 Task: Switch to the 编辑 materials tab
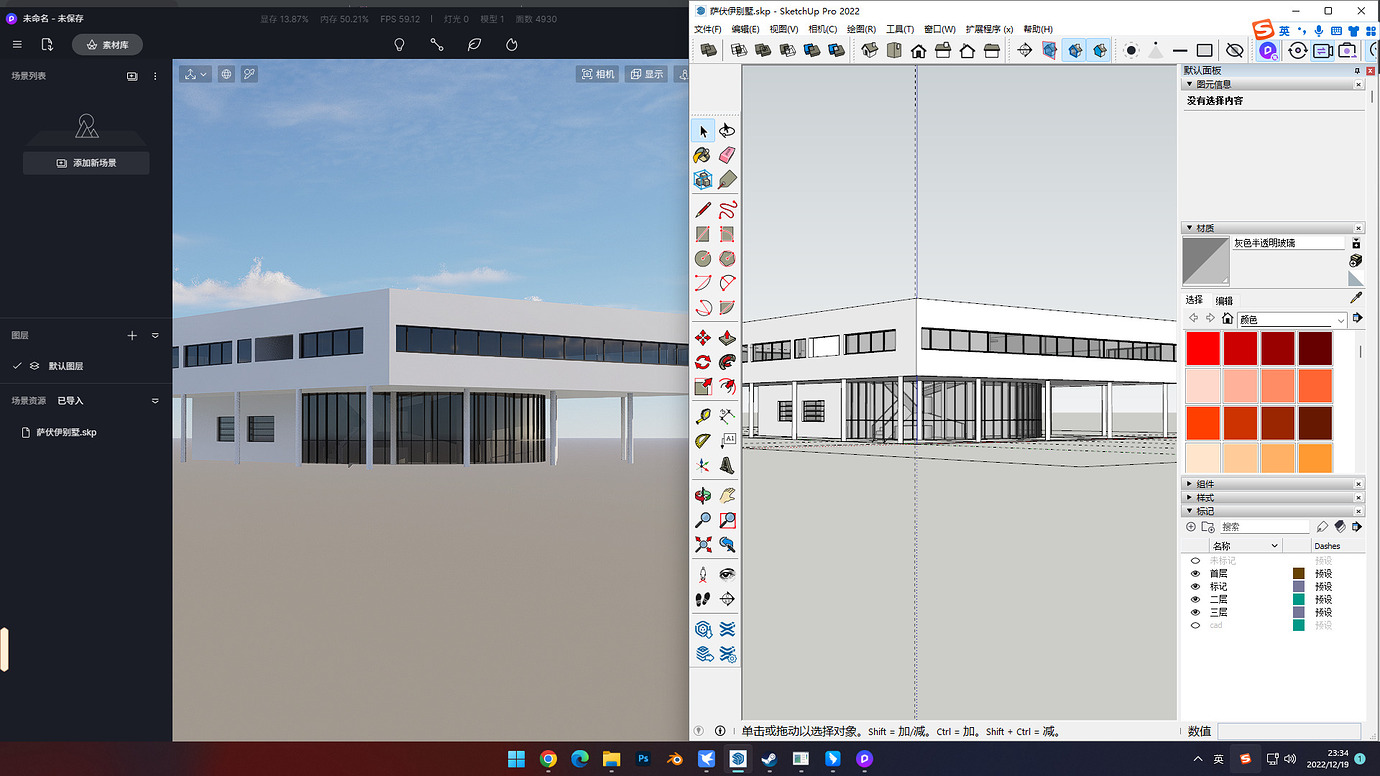click(x=1224, y=300)
